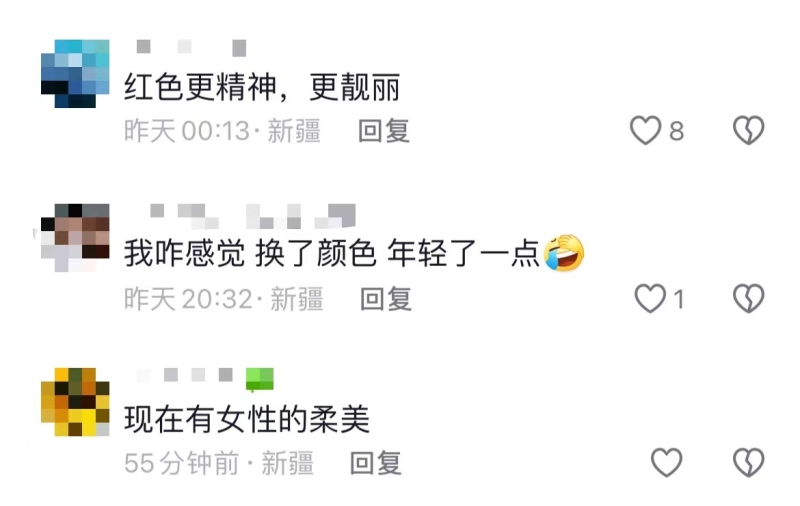Select the comment text 红色更精神，更靓丽
The height and width of the screenshot is (506, 800).
point(262,88)
